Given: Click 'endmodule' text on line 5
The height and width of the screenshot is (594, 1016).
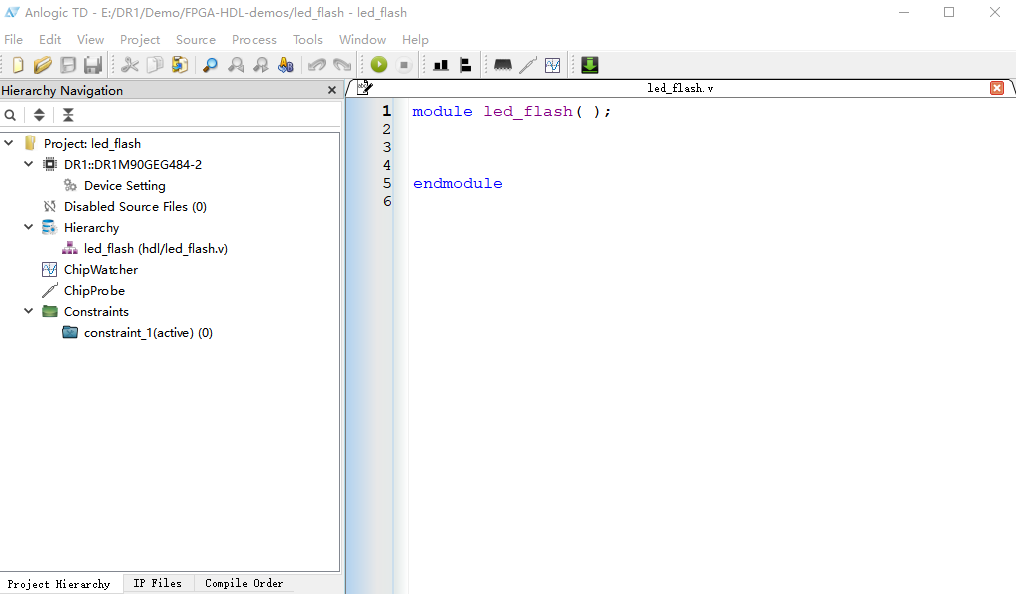Looking at the screenshot, I should (457, 183).
